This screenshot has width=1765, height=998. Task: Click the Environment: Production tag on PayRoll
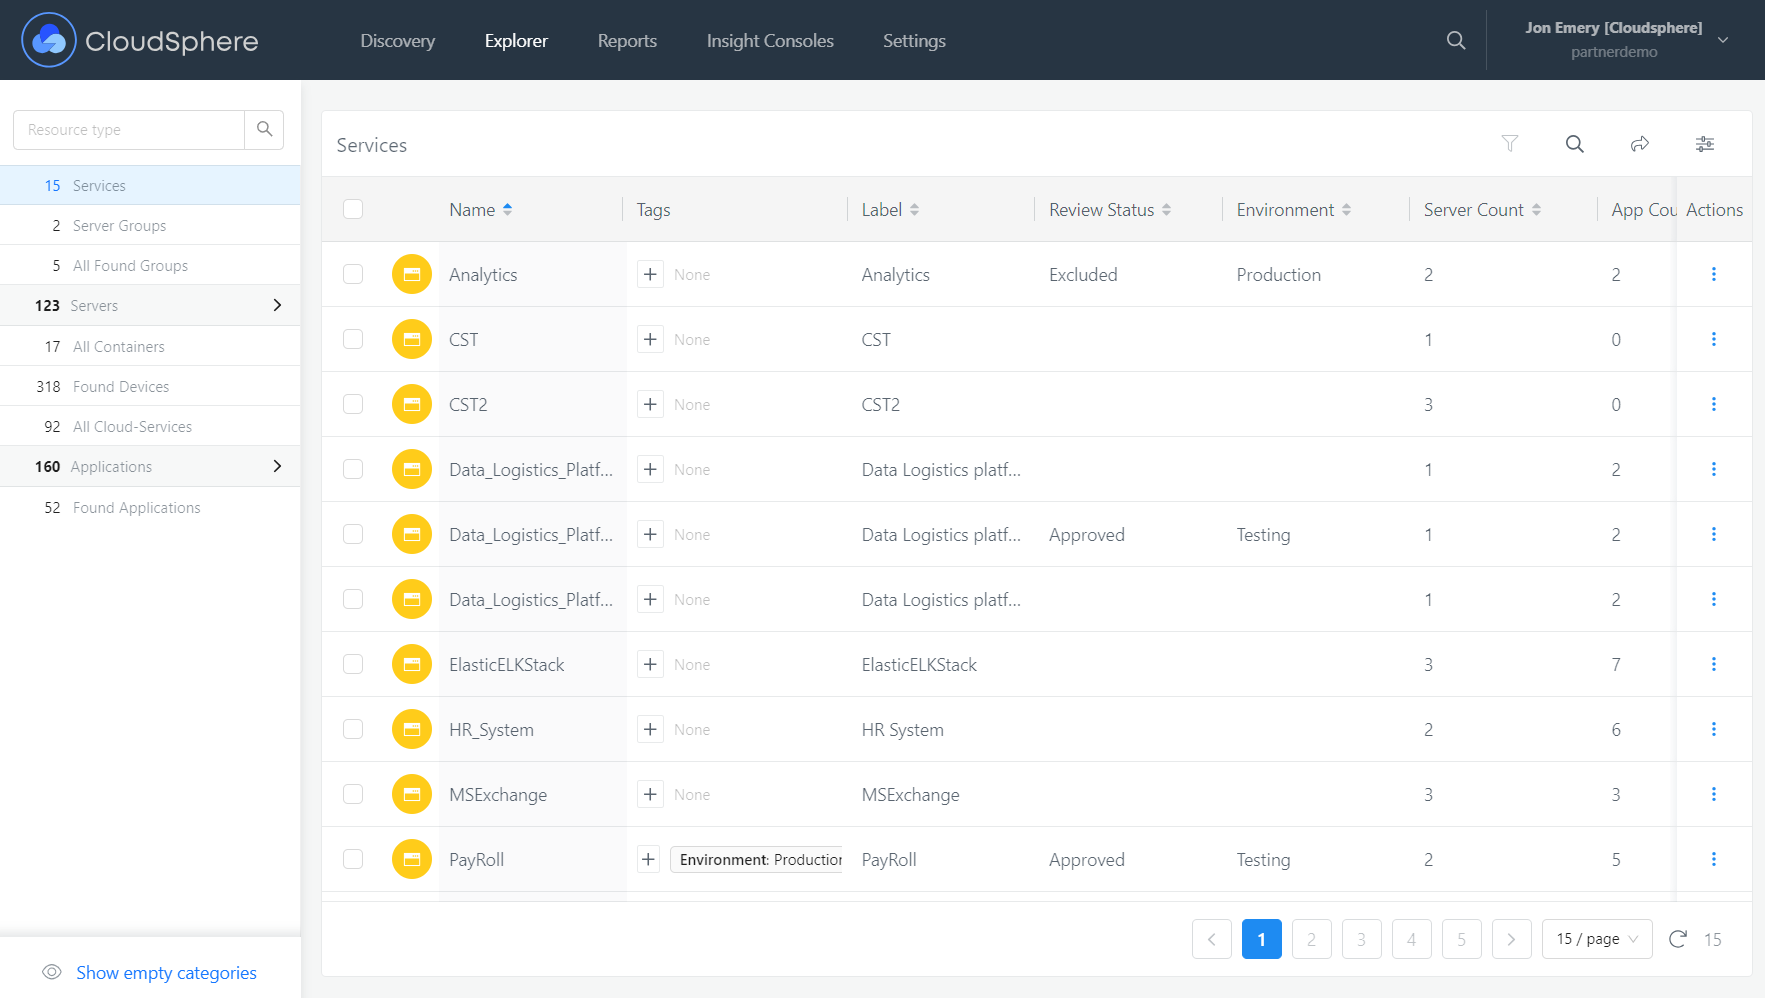(x=756, y=859)
